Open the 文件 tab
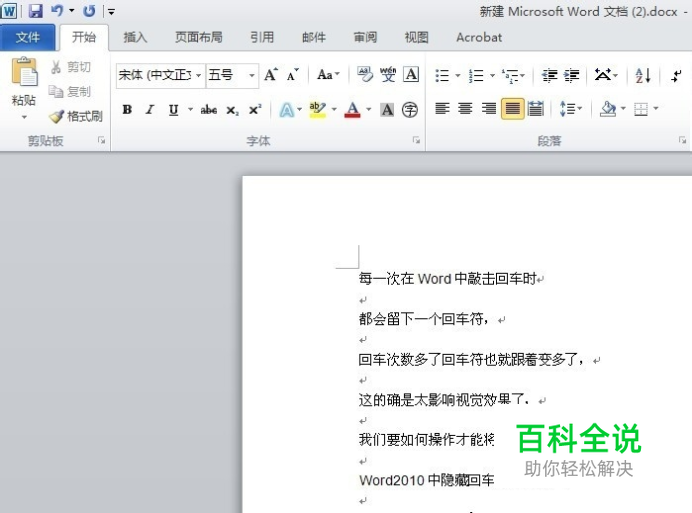 (28, 38)
